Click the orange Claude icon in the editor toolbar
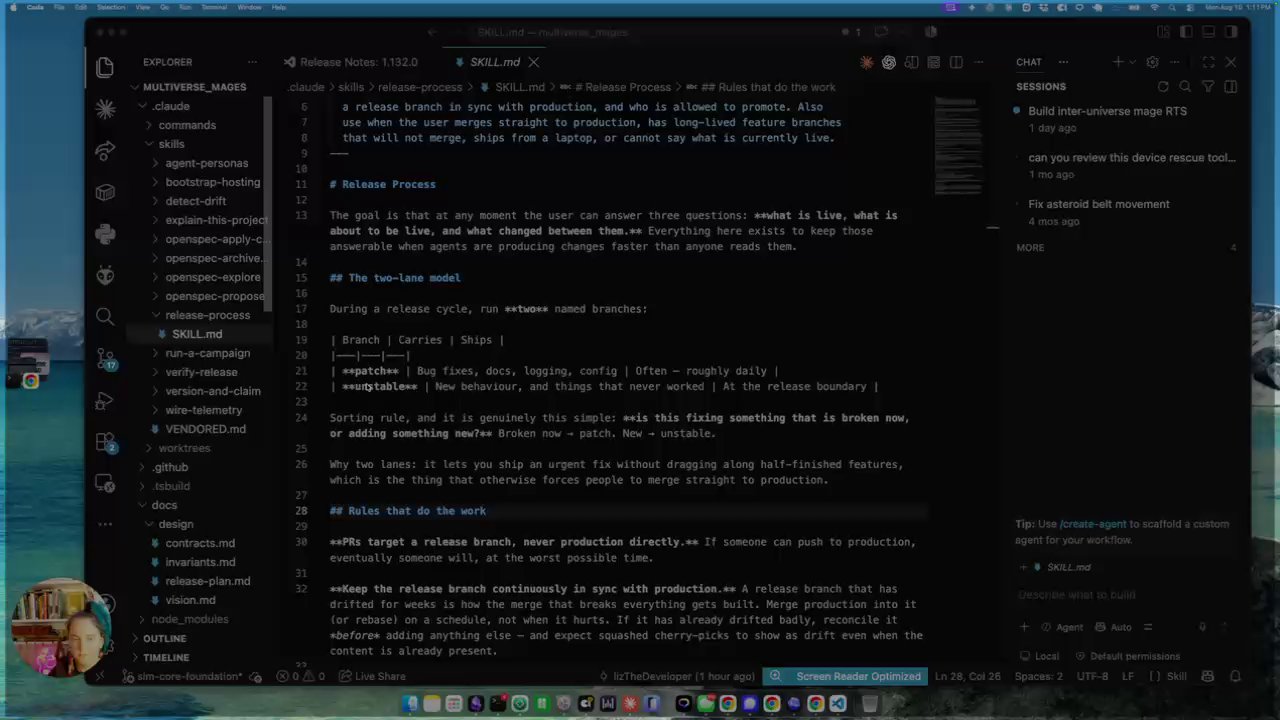This screenshot has height=720, width=1280. (x=866, y=62)
